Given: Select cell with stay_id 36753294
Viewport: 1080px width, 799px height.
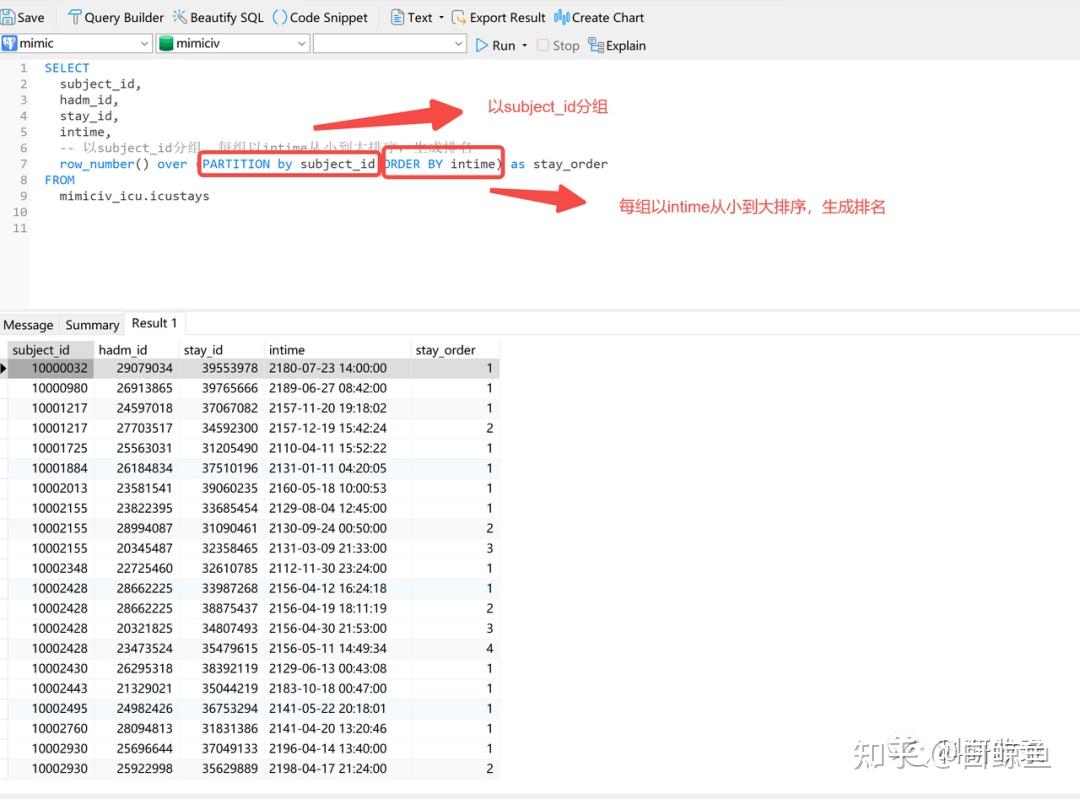Looking at the screenshot, I should [221, 707].
